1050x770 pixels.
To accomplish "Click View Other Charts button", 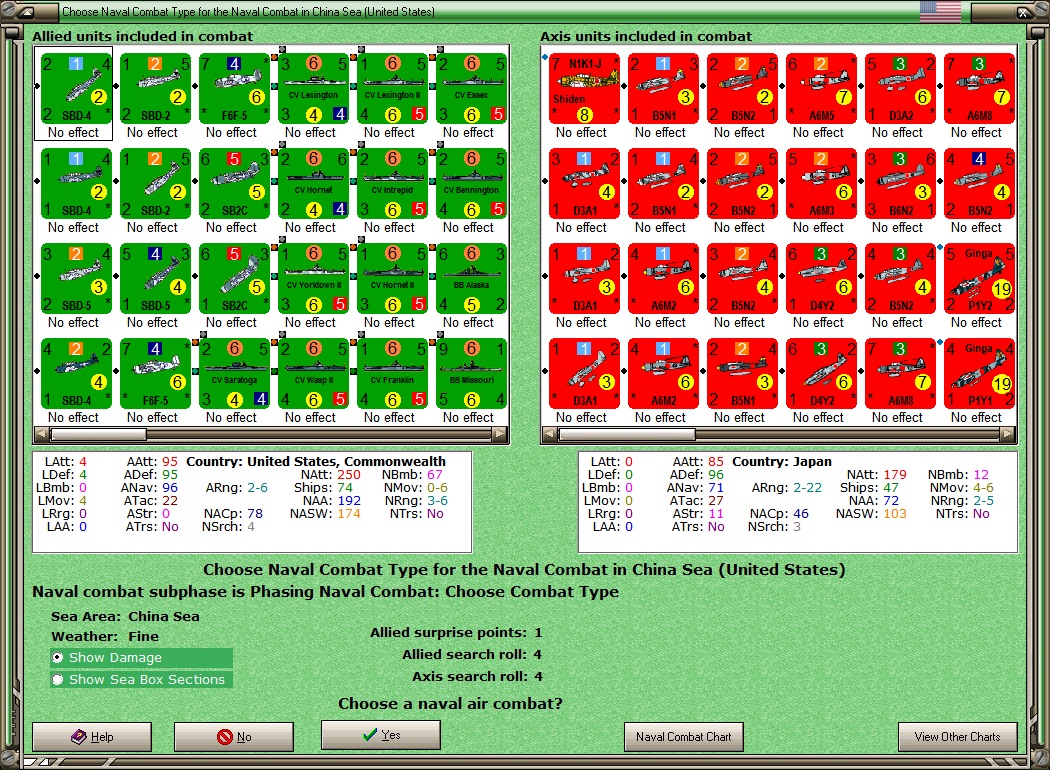I will 958,737.
